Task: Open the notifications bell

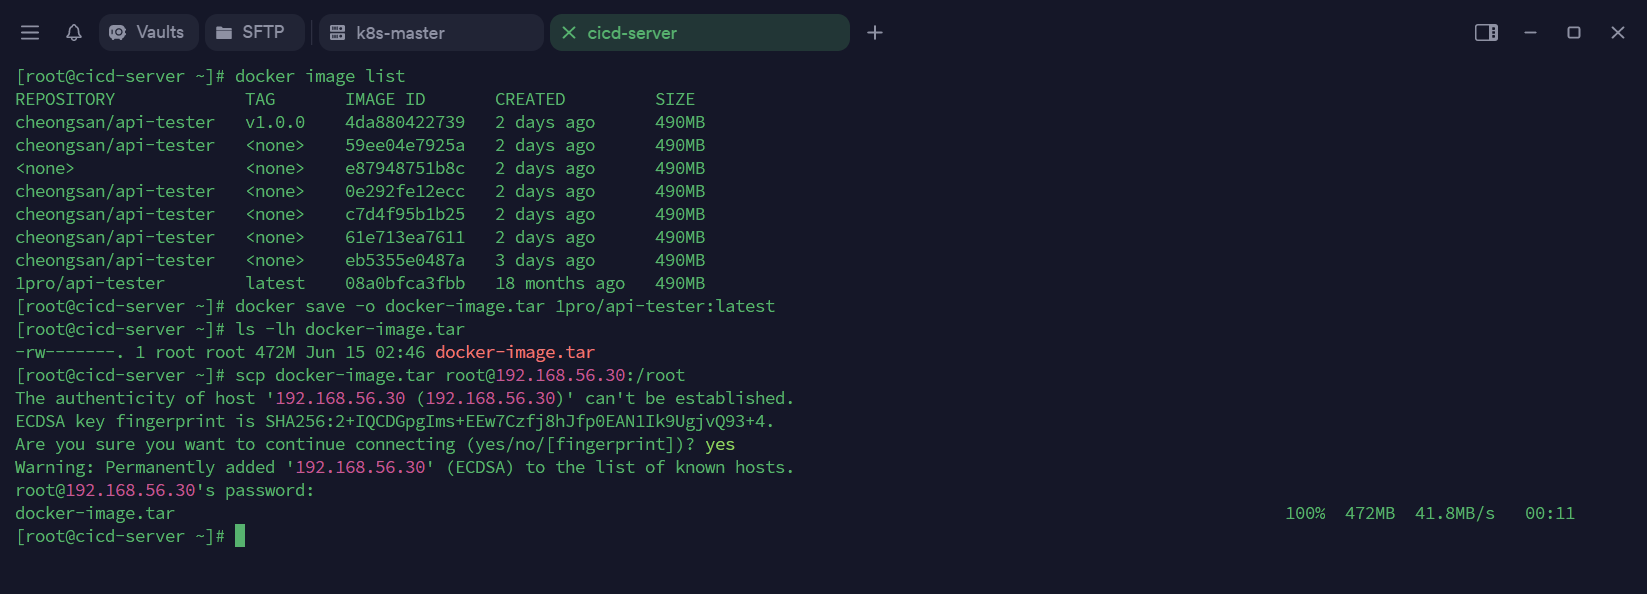Action: (x=74, y=33)
